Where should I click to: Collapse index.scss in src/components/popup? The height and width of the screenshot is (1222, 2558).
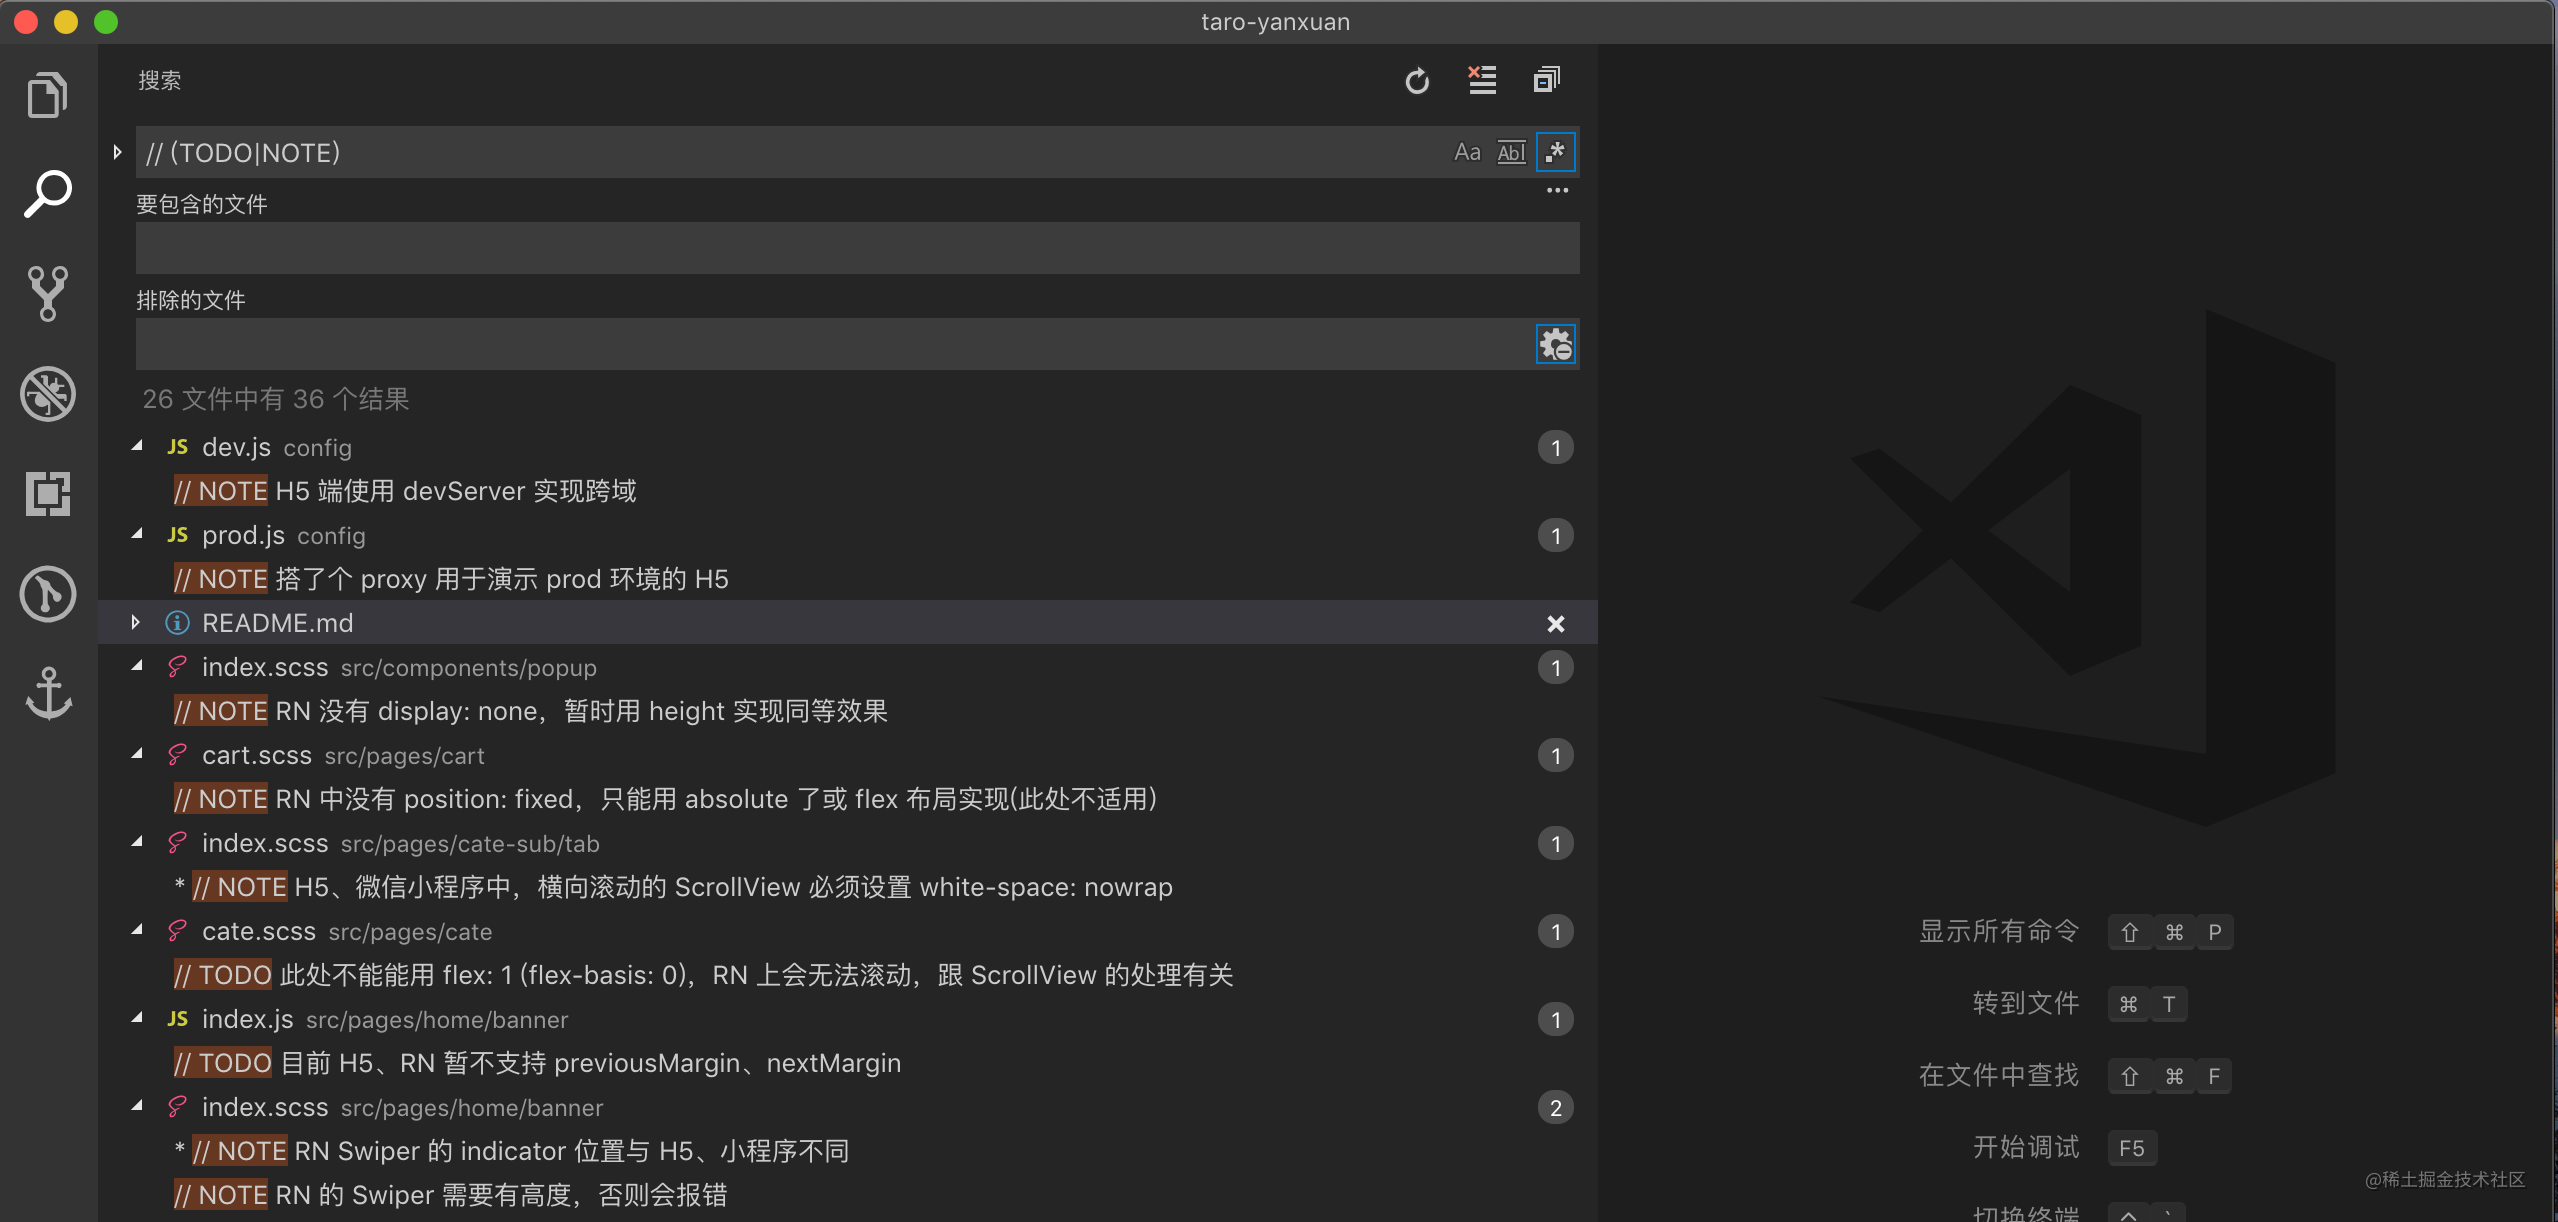pyautogui.click(x=138, y=666)
